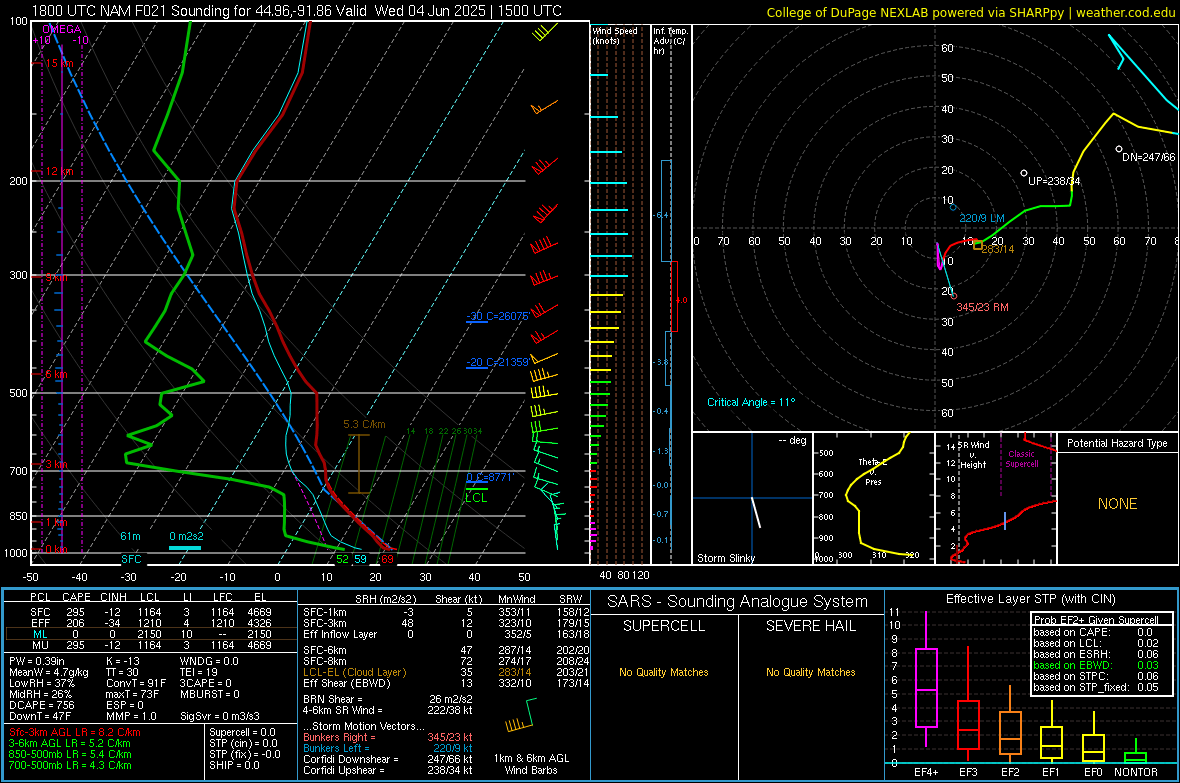This screenshot has width=1180, height=783.
Task: Click the Prob EF2+ Given Supercell heading
Action: [1096, 620]
